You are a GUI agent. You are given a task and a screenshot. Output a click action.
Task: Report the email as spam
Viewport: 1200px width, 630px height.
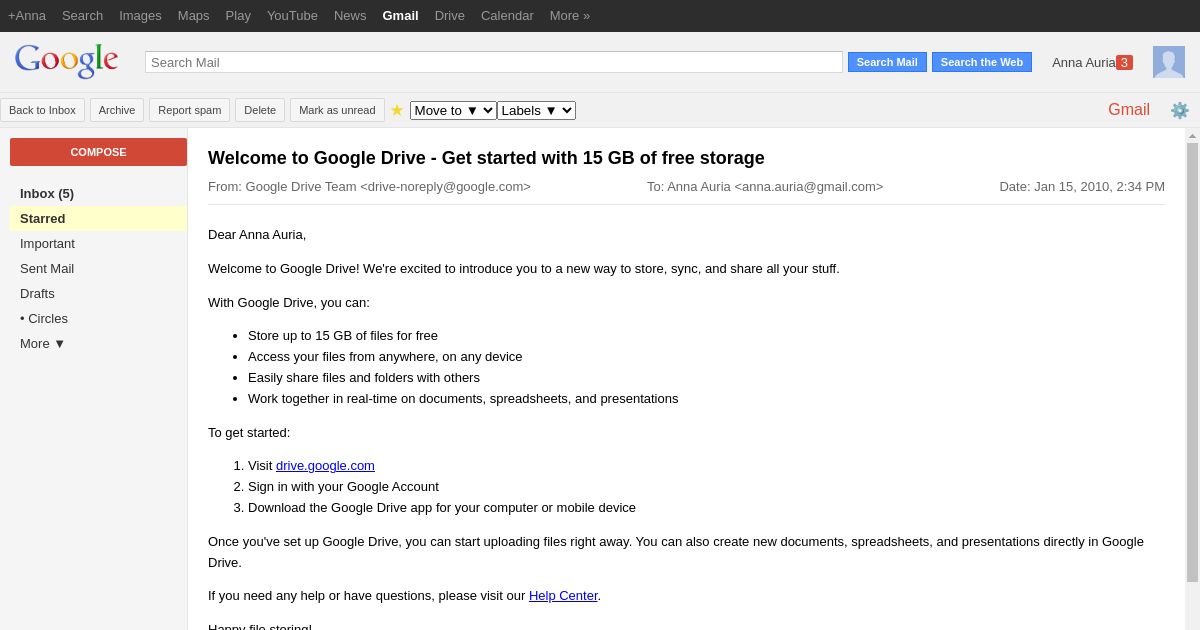189,110
